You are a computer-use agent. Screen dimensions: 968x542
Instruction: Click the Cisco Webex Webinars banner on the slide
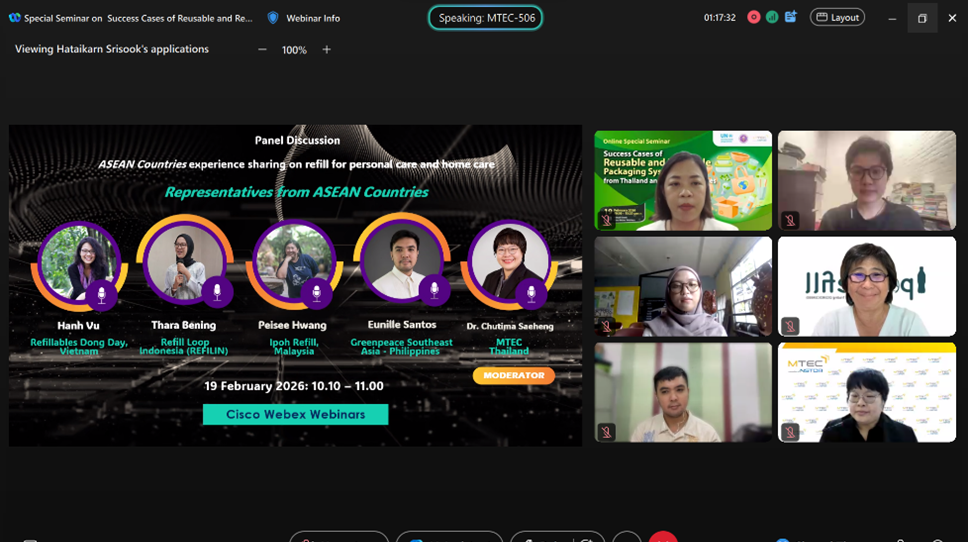pyautogui.click(x=295, y=414)
